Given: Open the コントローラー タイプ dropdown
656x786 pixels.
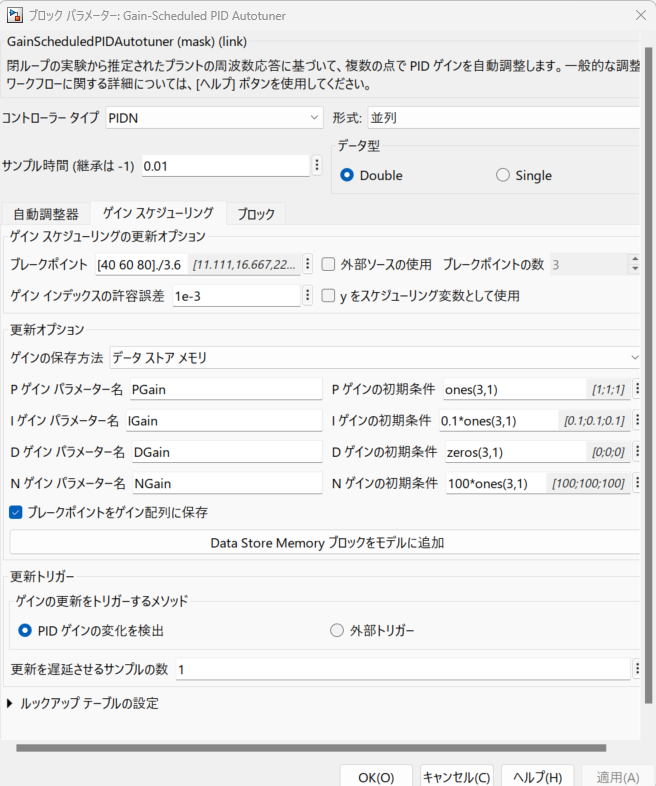Looking at the screenshot, I should pyautogui.click(x=214, y=118).
